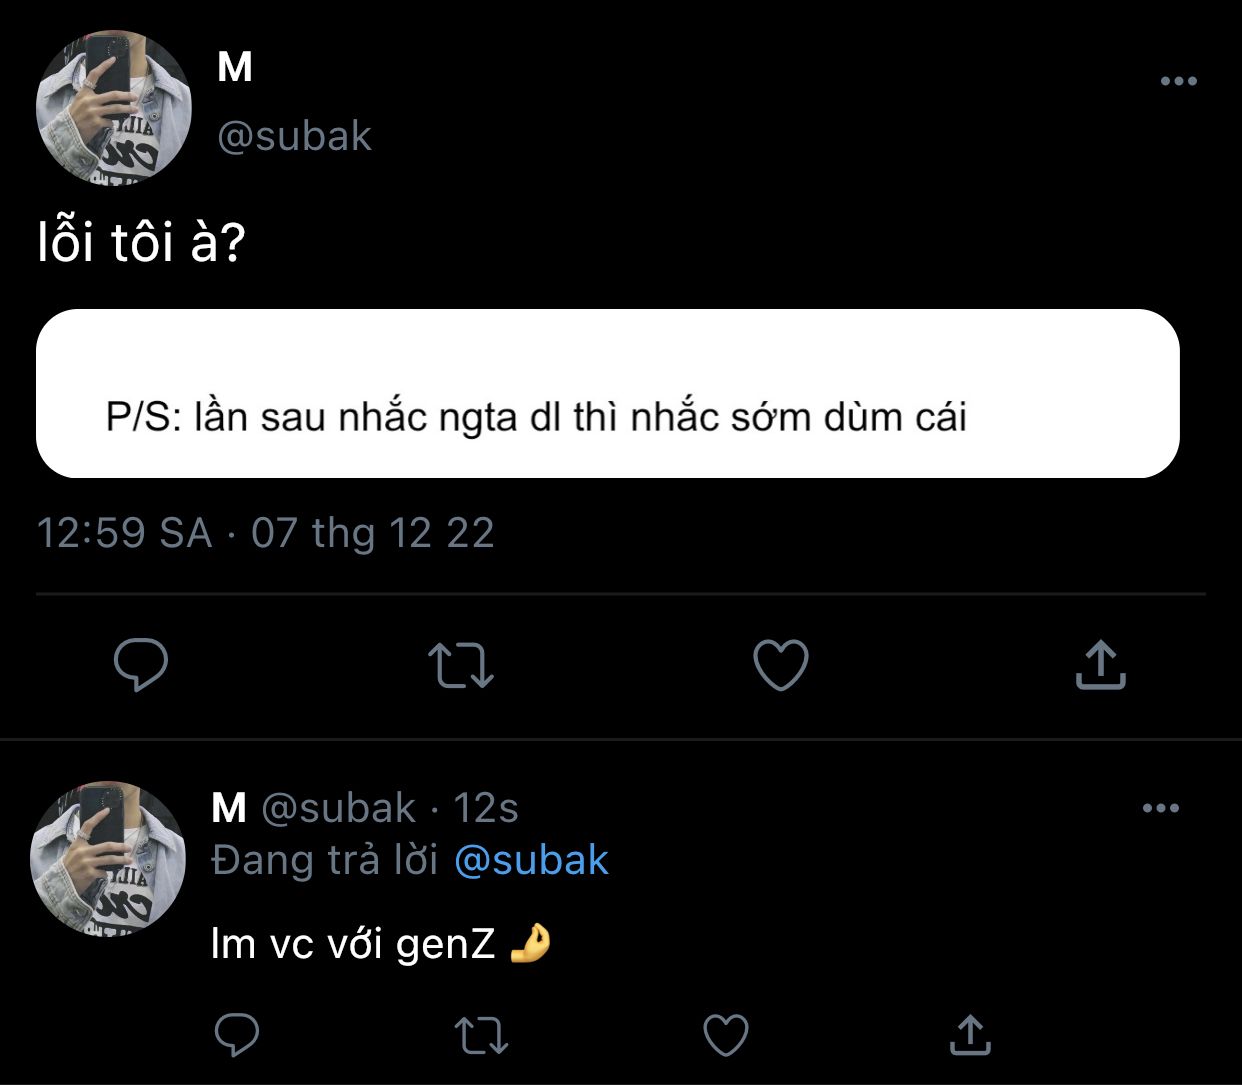Click the @subak handle under the main name
Image resolution: width=1242 pixels, height=1085 pixels.
tap(294, 136)
